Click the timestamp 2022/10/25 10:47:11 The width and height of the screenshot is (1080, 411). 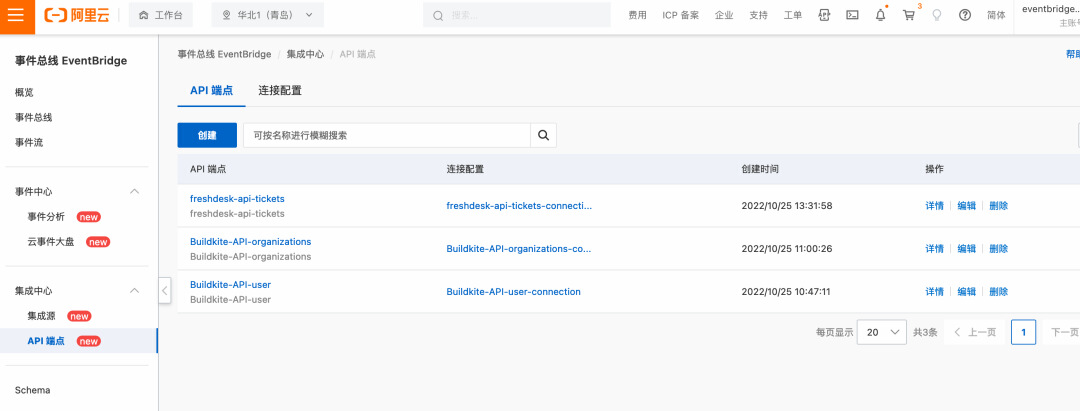click(786, 291)
